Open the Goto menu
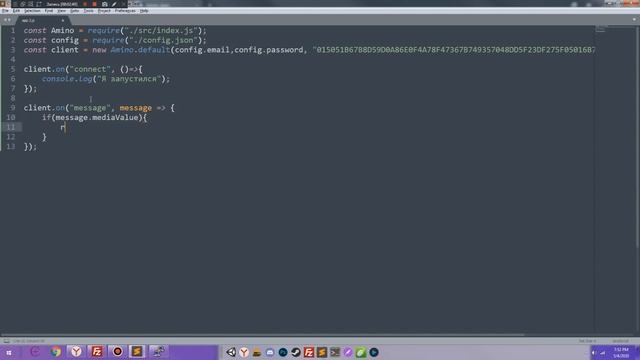This screenshot has width=640, height=360. (75, 11)
